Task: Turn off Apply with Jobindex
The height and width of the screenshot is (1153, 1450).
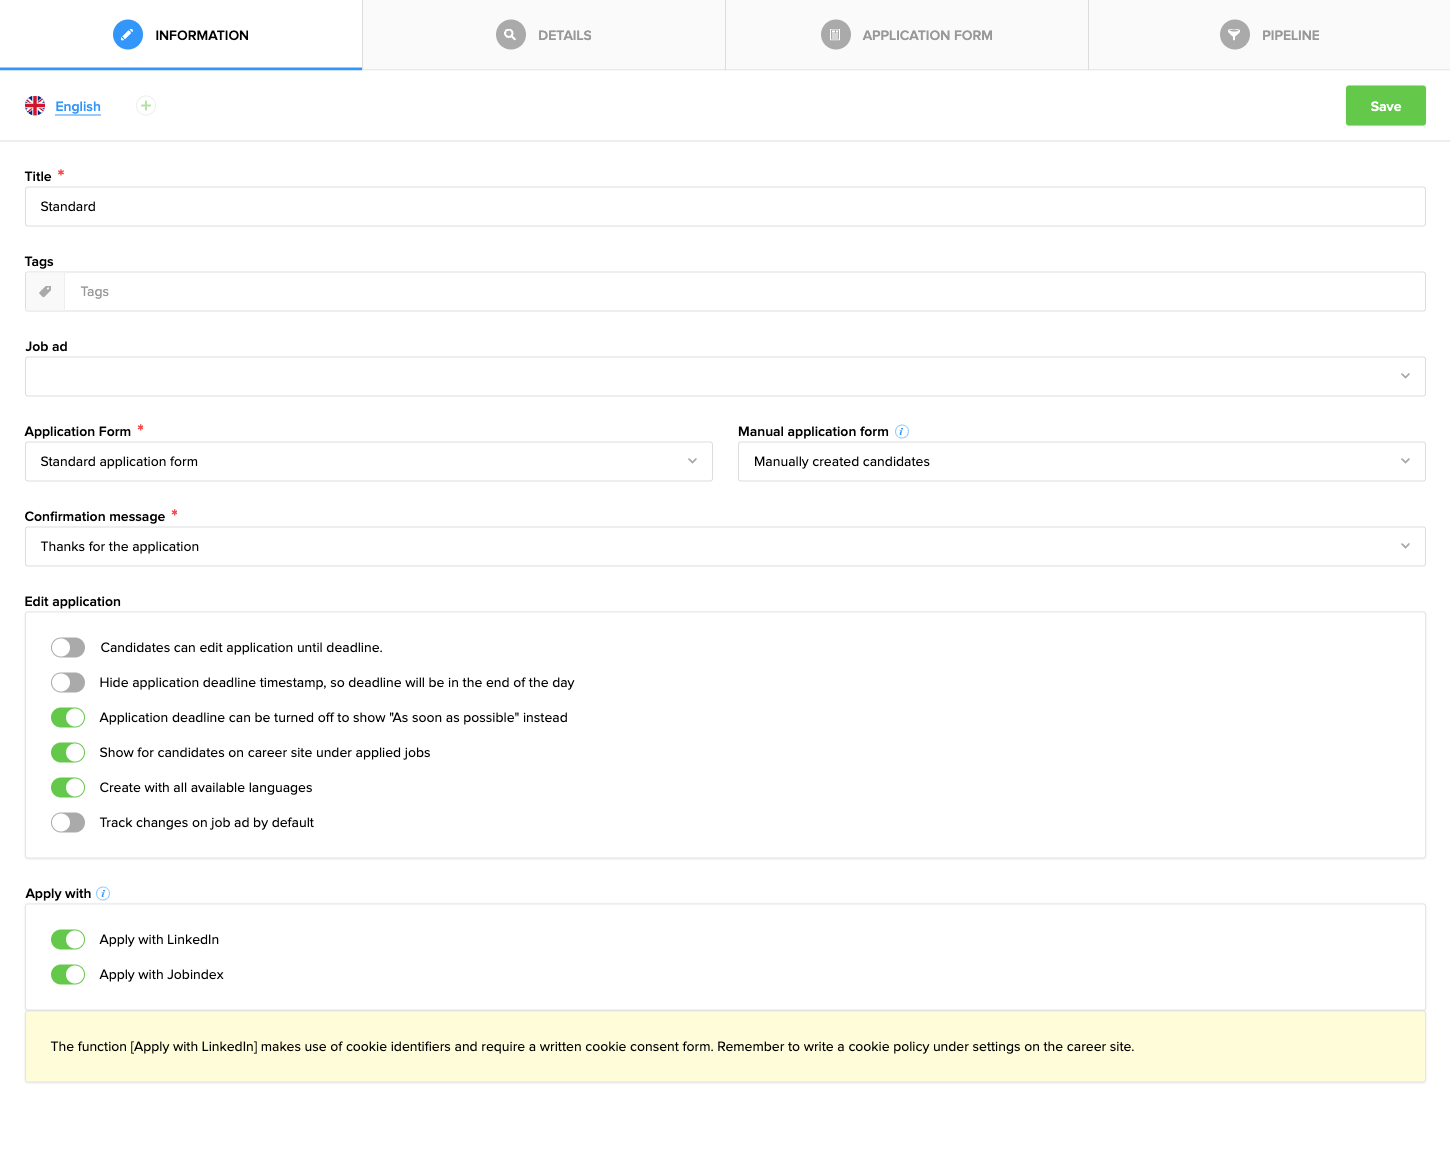Action: 68,974
